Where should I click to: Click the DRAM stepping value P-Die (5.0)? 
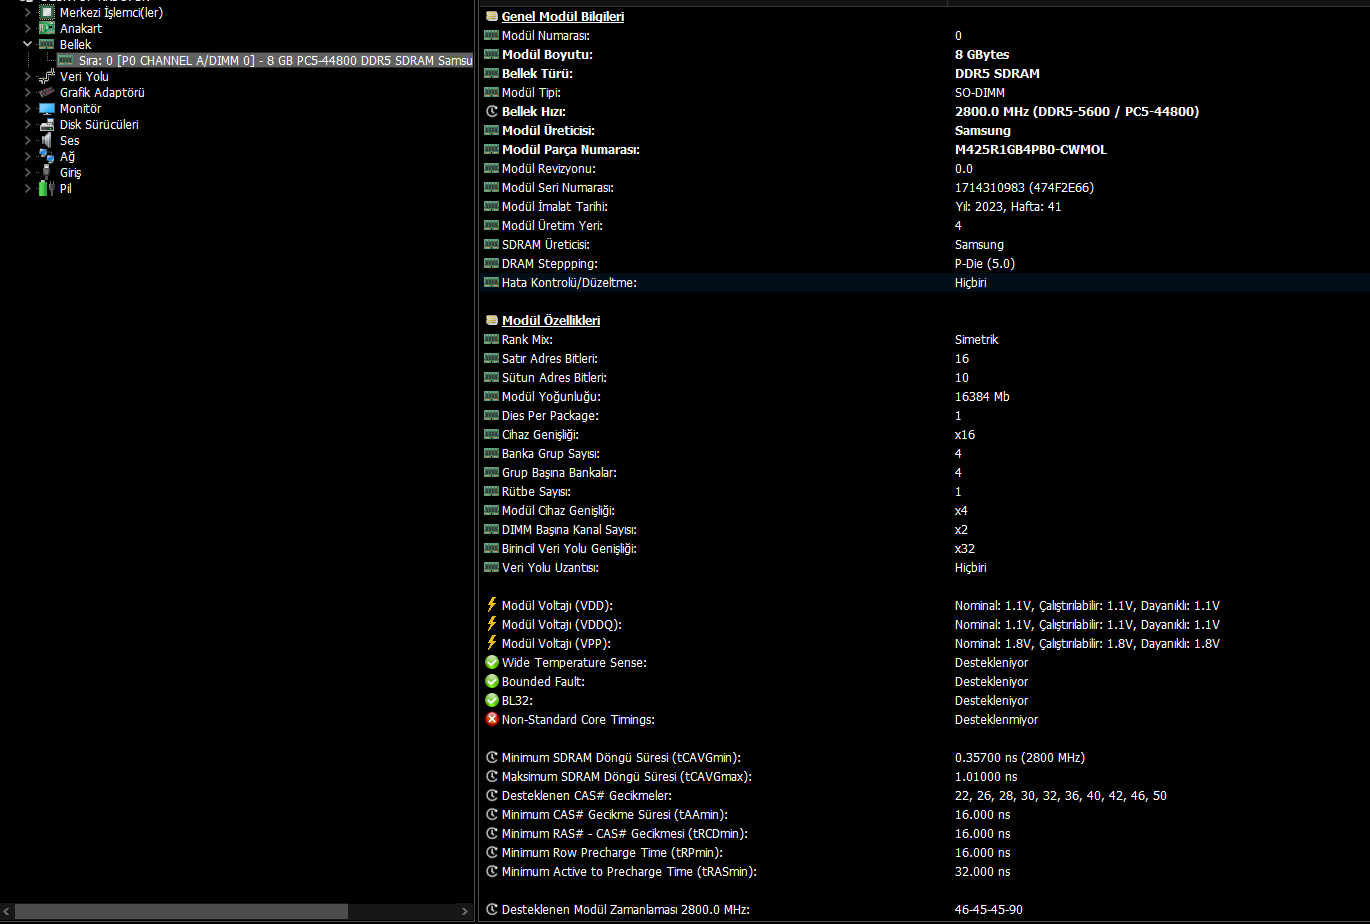[x=985, y=264]
